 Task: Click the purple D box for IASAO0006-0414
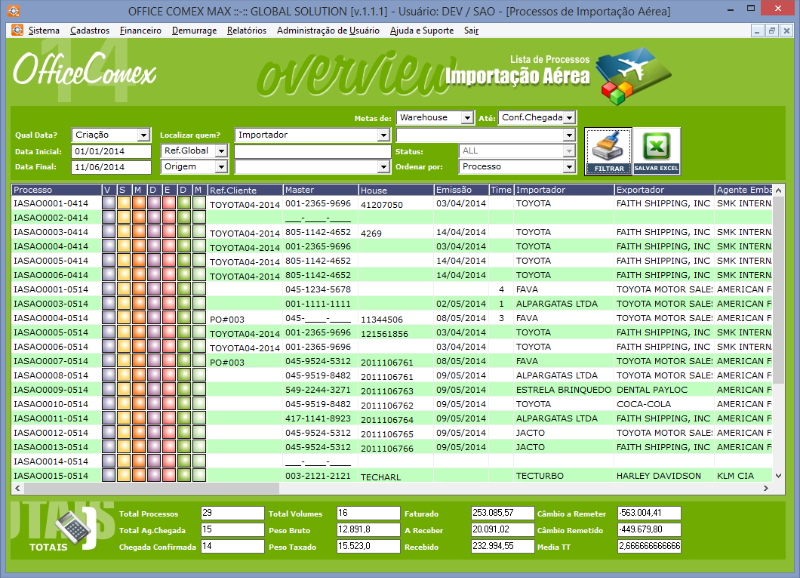tap(154, 275)
